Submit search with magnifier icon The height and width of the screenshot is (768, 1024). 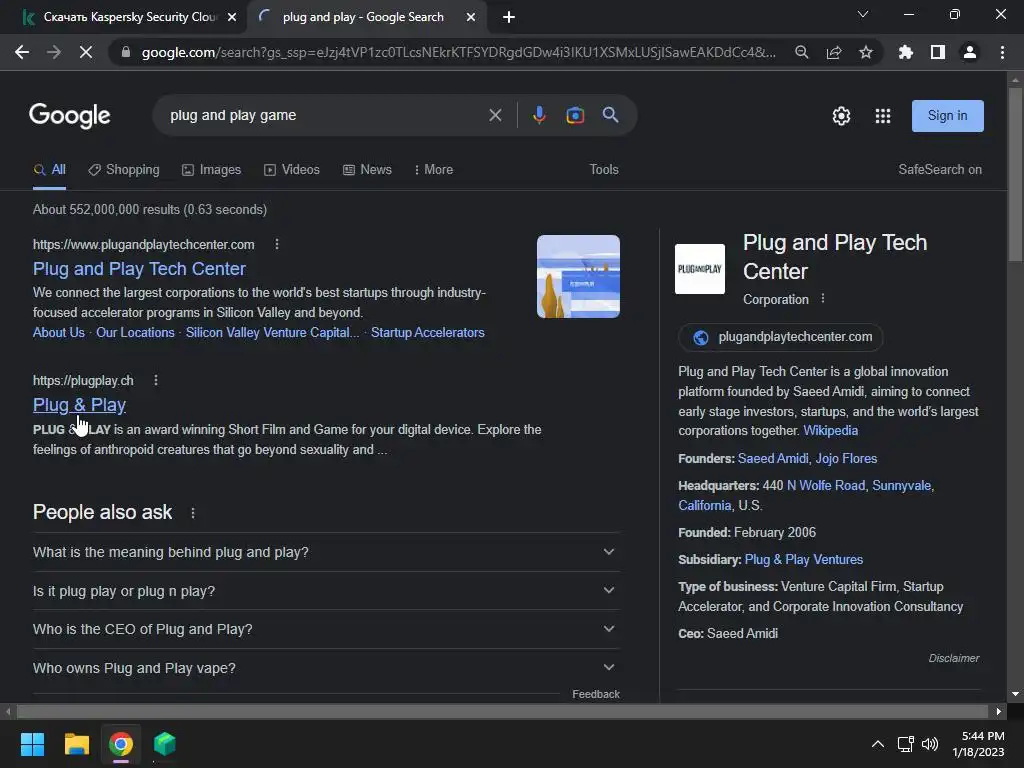610,115
